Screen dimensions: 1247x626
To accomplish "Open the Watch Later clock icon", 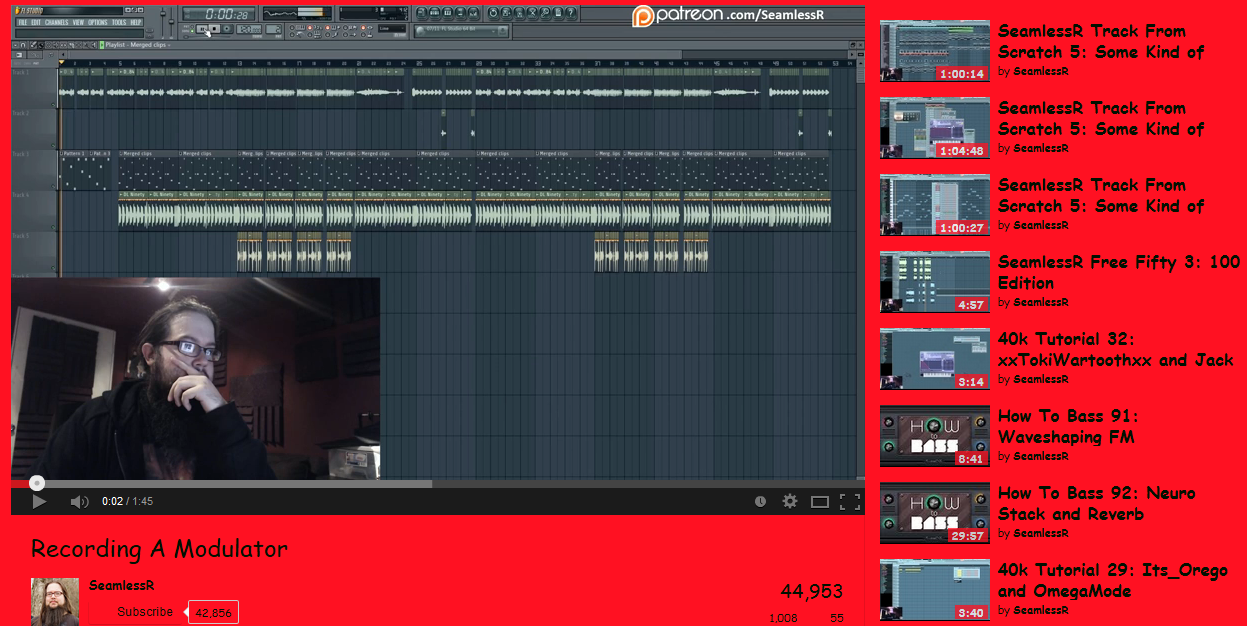I will click(x=760, y=501).
